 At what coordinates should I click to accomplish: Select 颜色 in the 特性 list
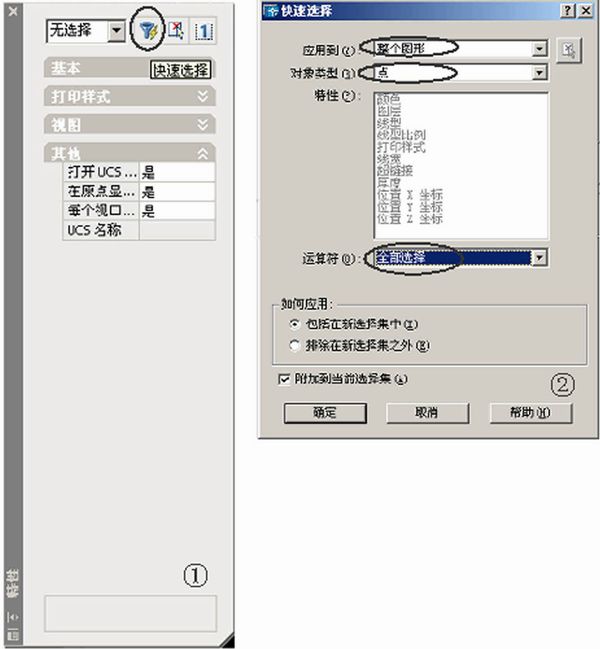pos(389,99)
